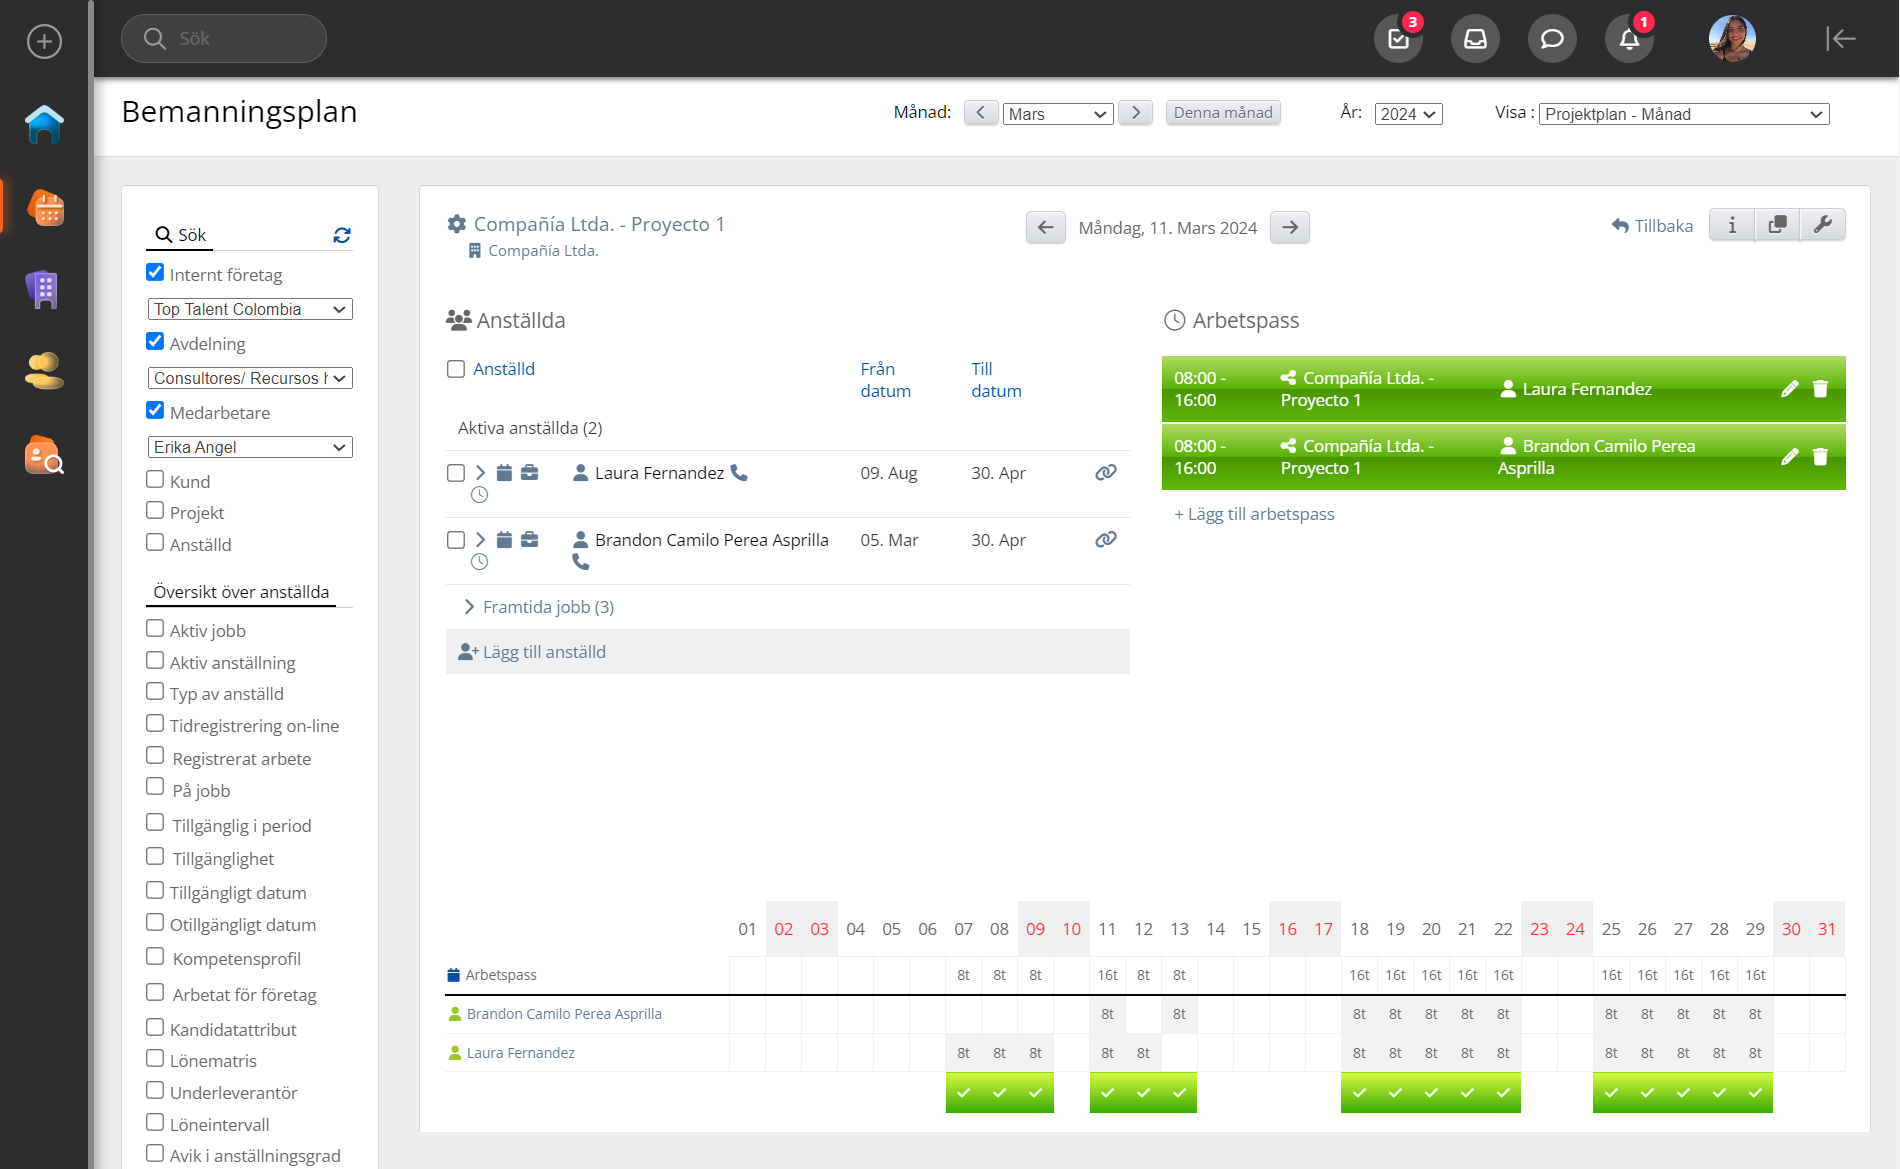The image size is (1900, 1169).
Task: Click the wrench settings icon
Action: coord(1823,225)
